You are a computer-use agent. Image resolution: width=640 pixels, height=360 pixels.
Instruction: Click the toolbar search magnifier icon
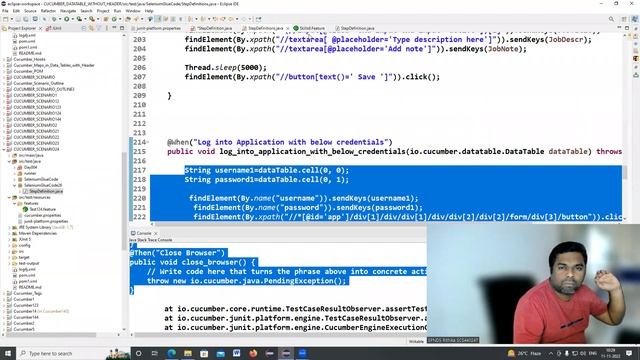(611, 19)
